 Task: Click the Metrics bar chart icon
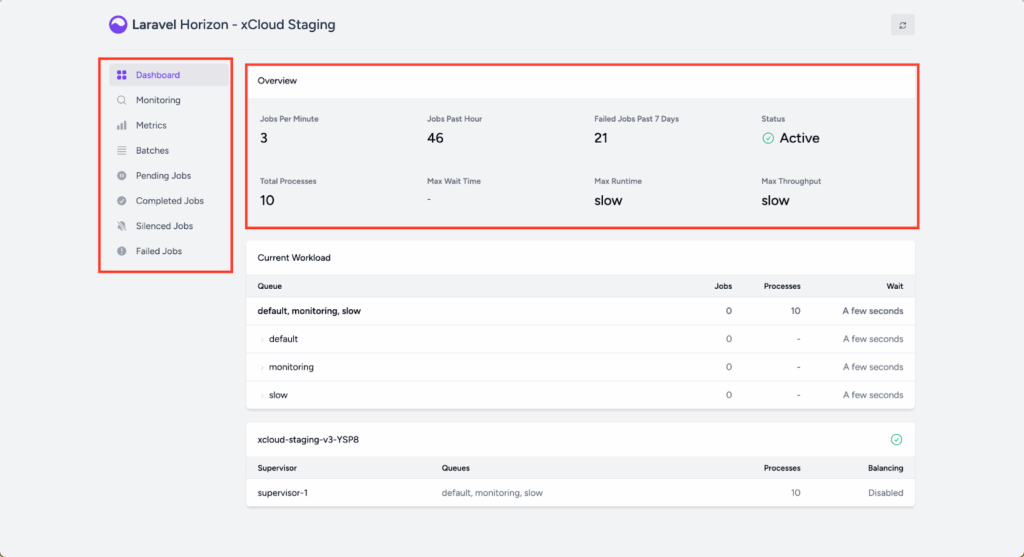click(122, 126)
